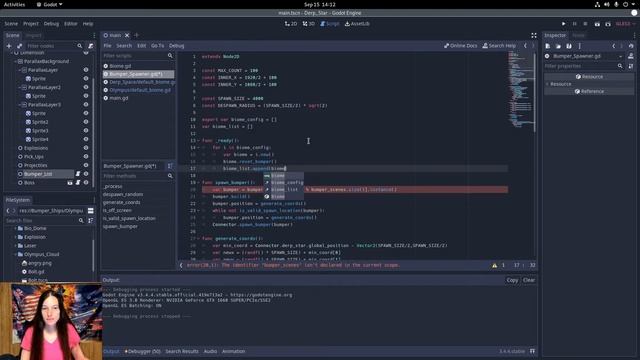Collapse the ParallaxLayer2 tree node
This screenshot has height=360, width=640.
pyautogui.click(x=20, y=87)
